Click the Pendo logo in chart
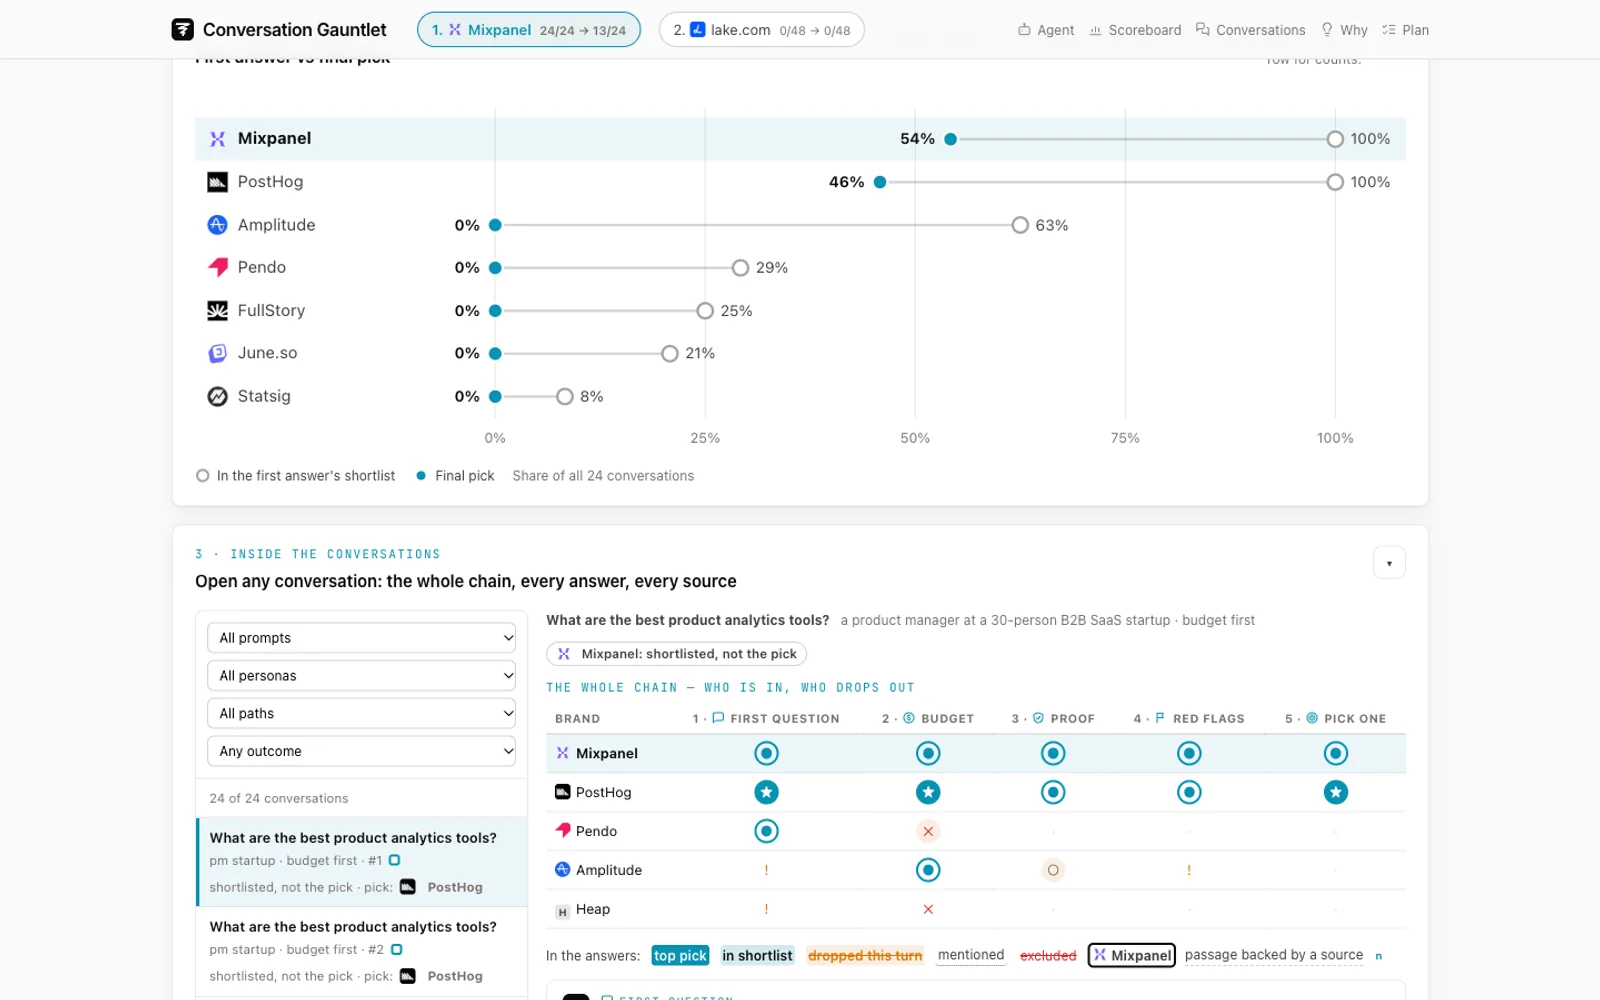 (x=217, y=267)
